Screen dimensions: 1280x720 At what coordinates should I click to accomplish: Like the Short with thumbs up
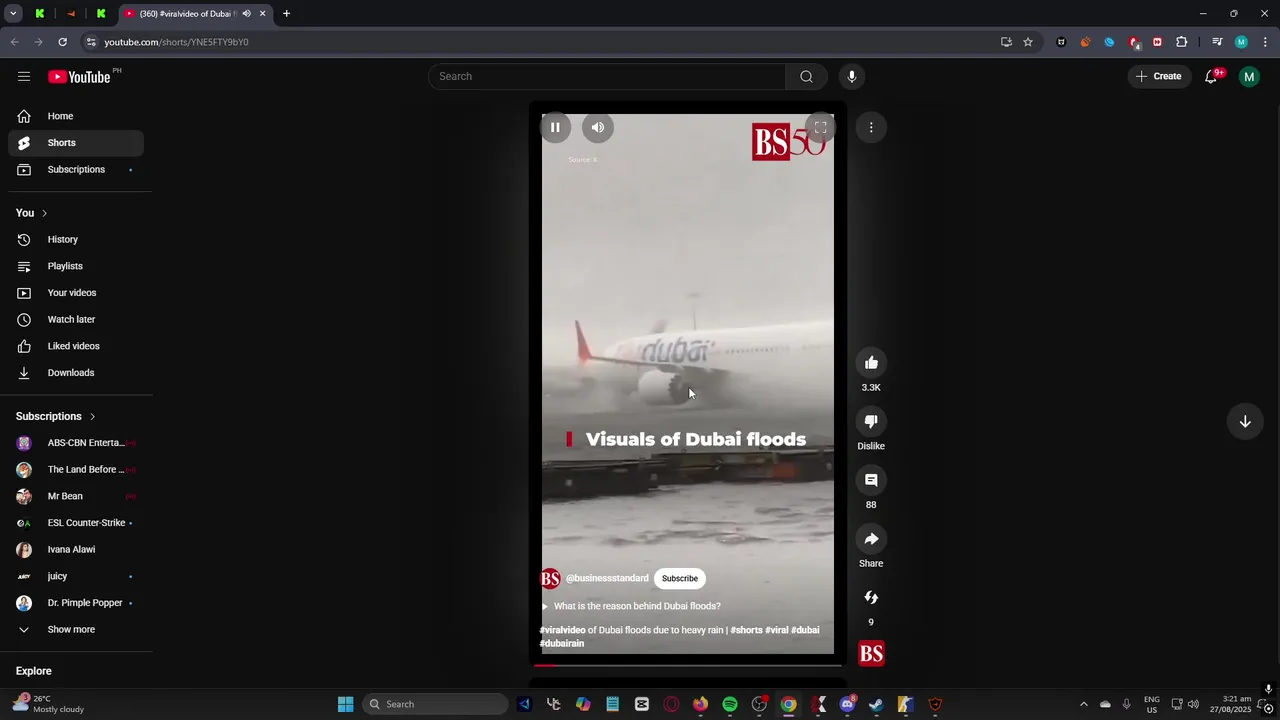[x=871, y=363]
